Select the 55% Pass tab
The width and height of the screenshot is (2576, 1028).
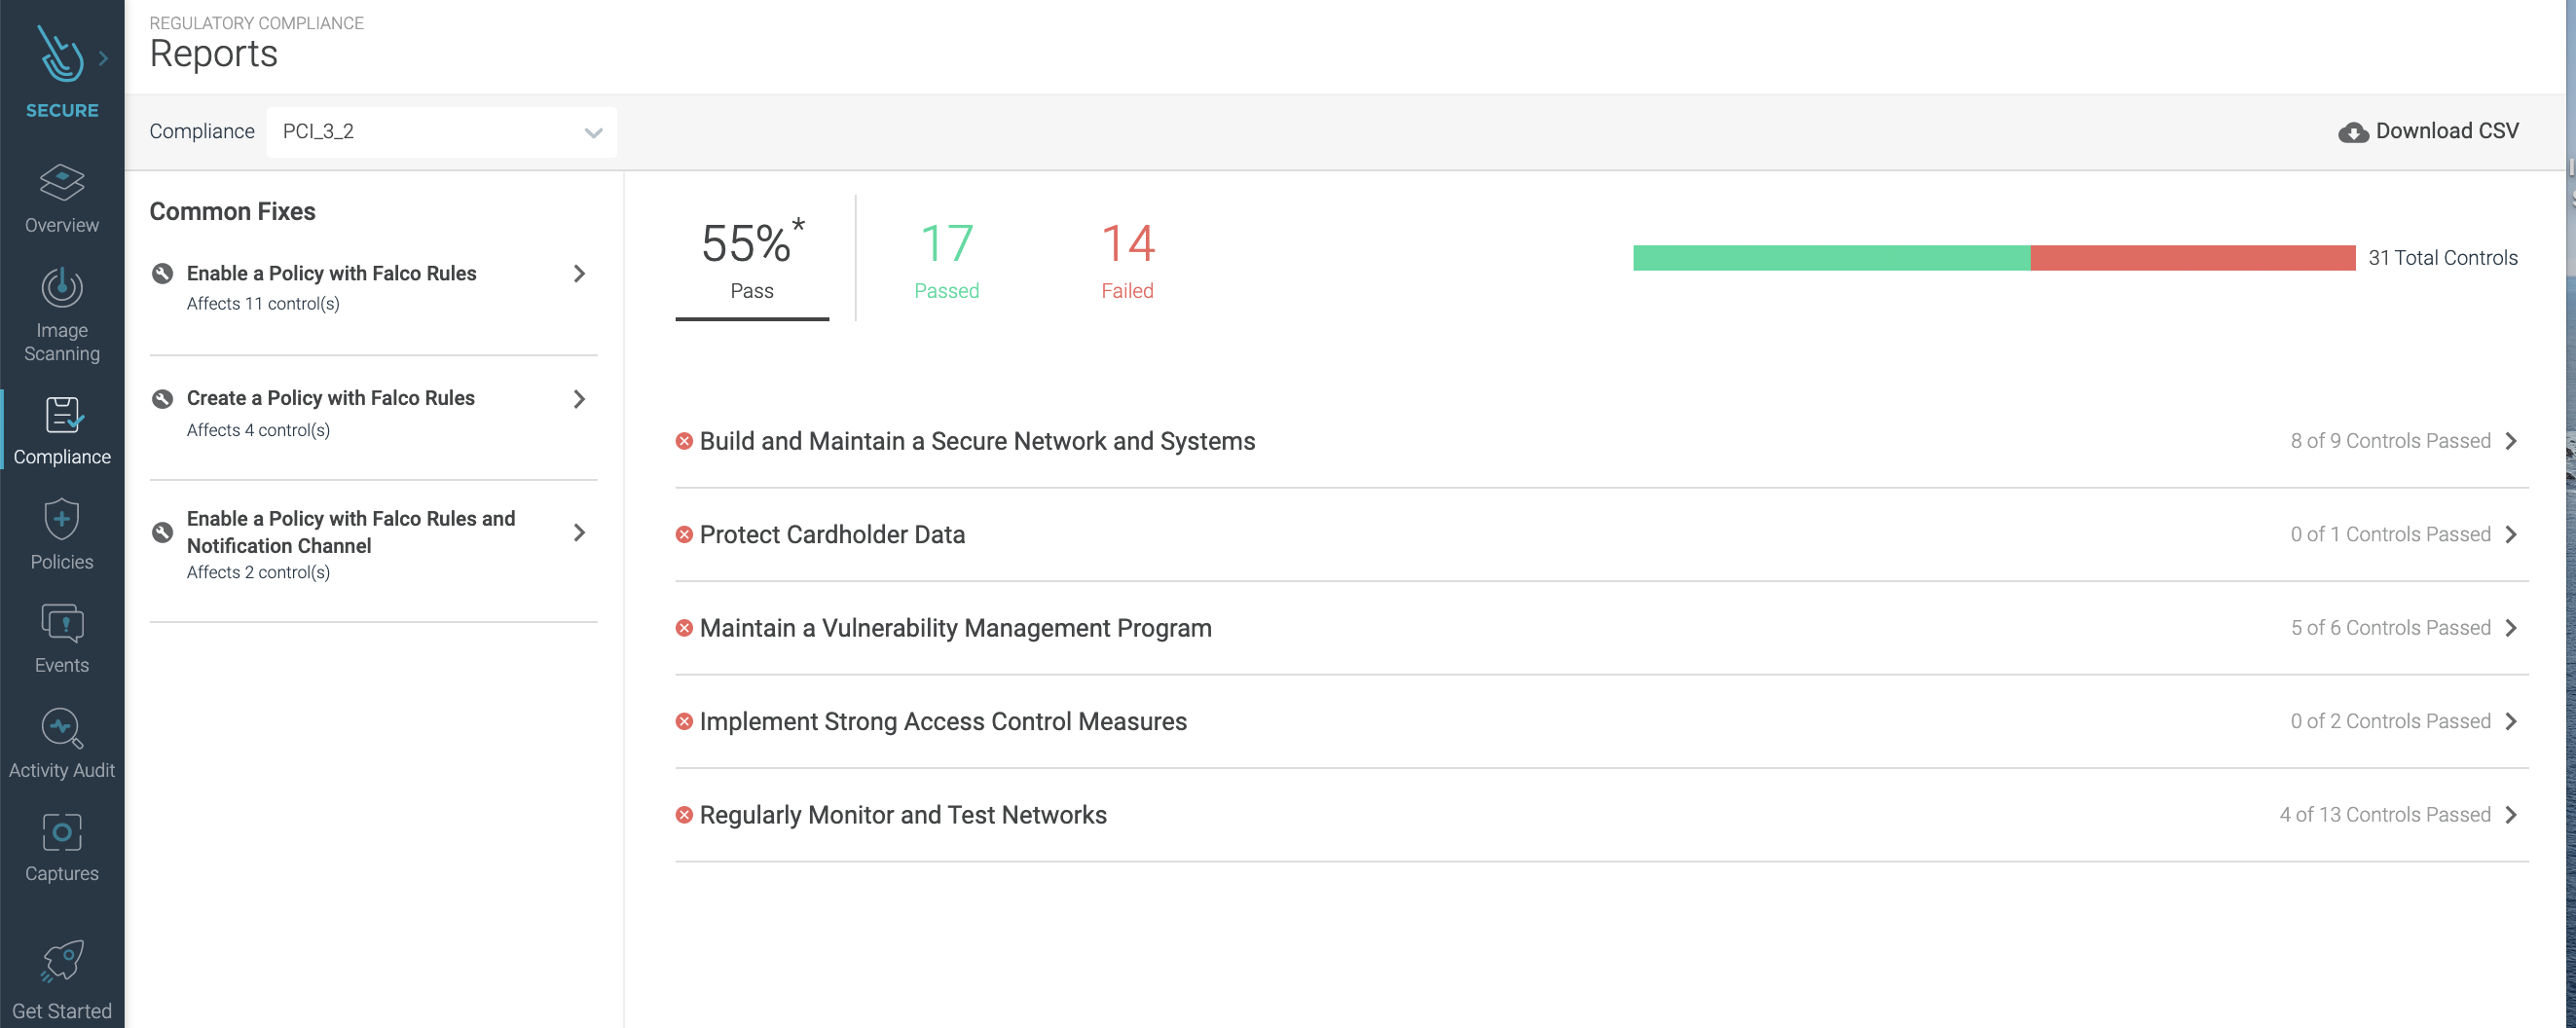[752, 258]
